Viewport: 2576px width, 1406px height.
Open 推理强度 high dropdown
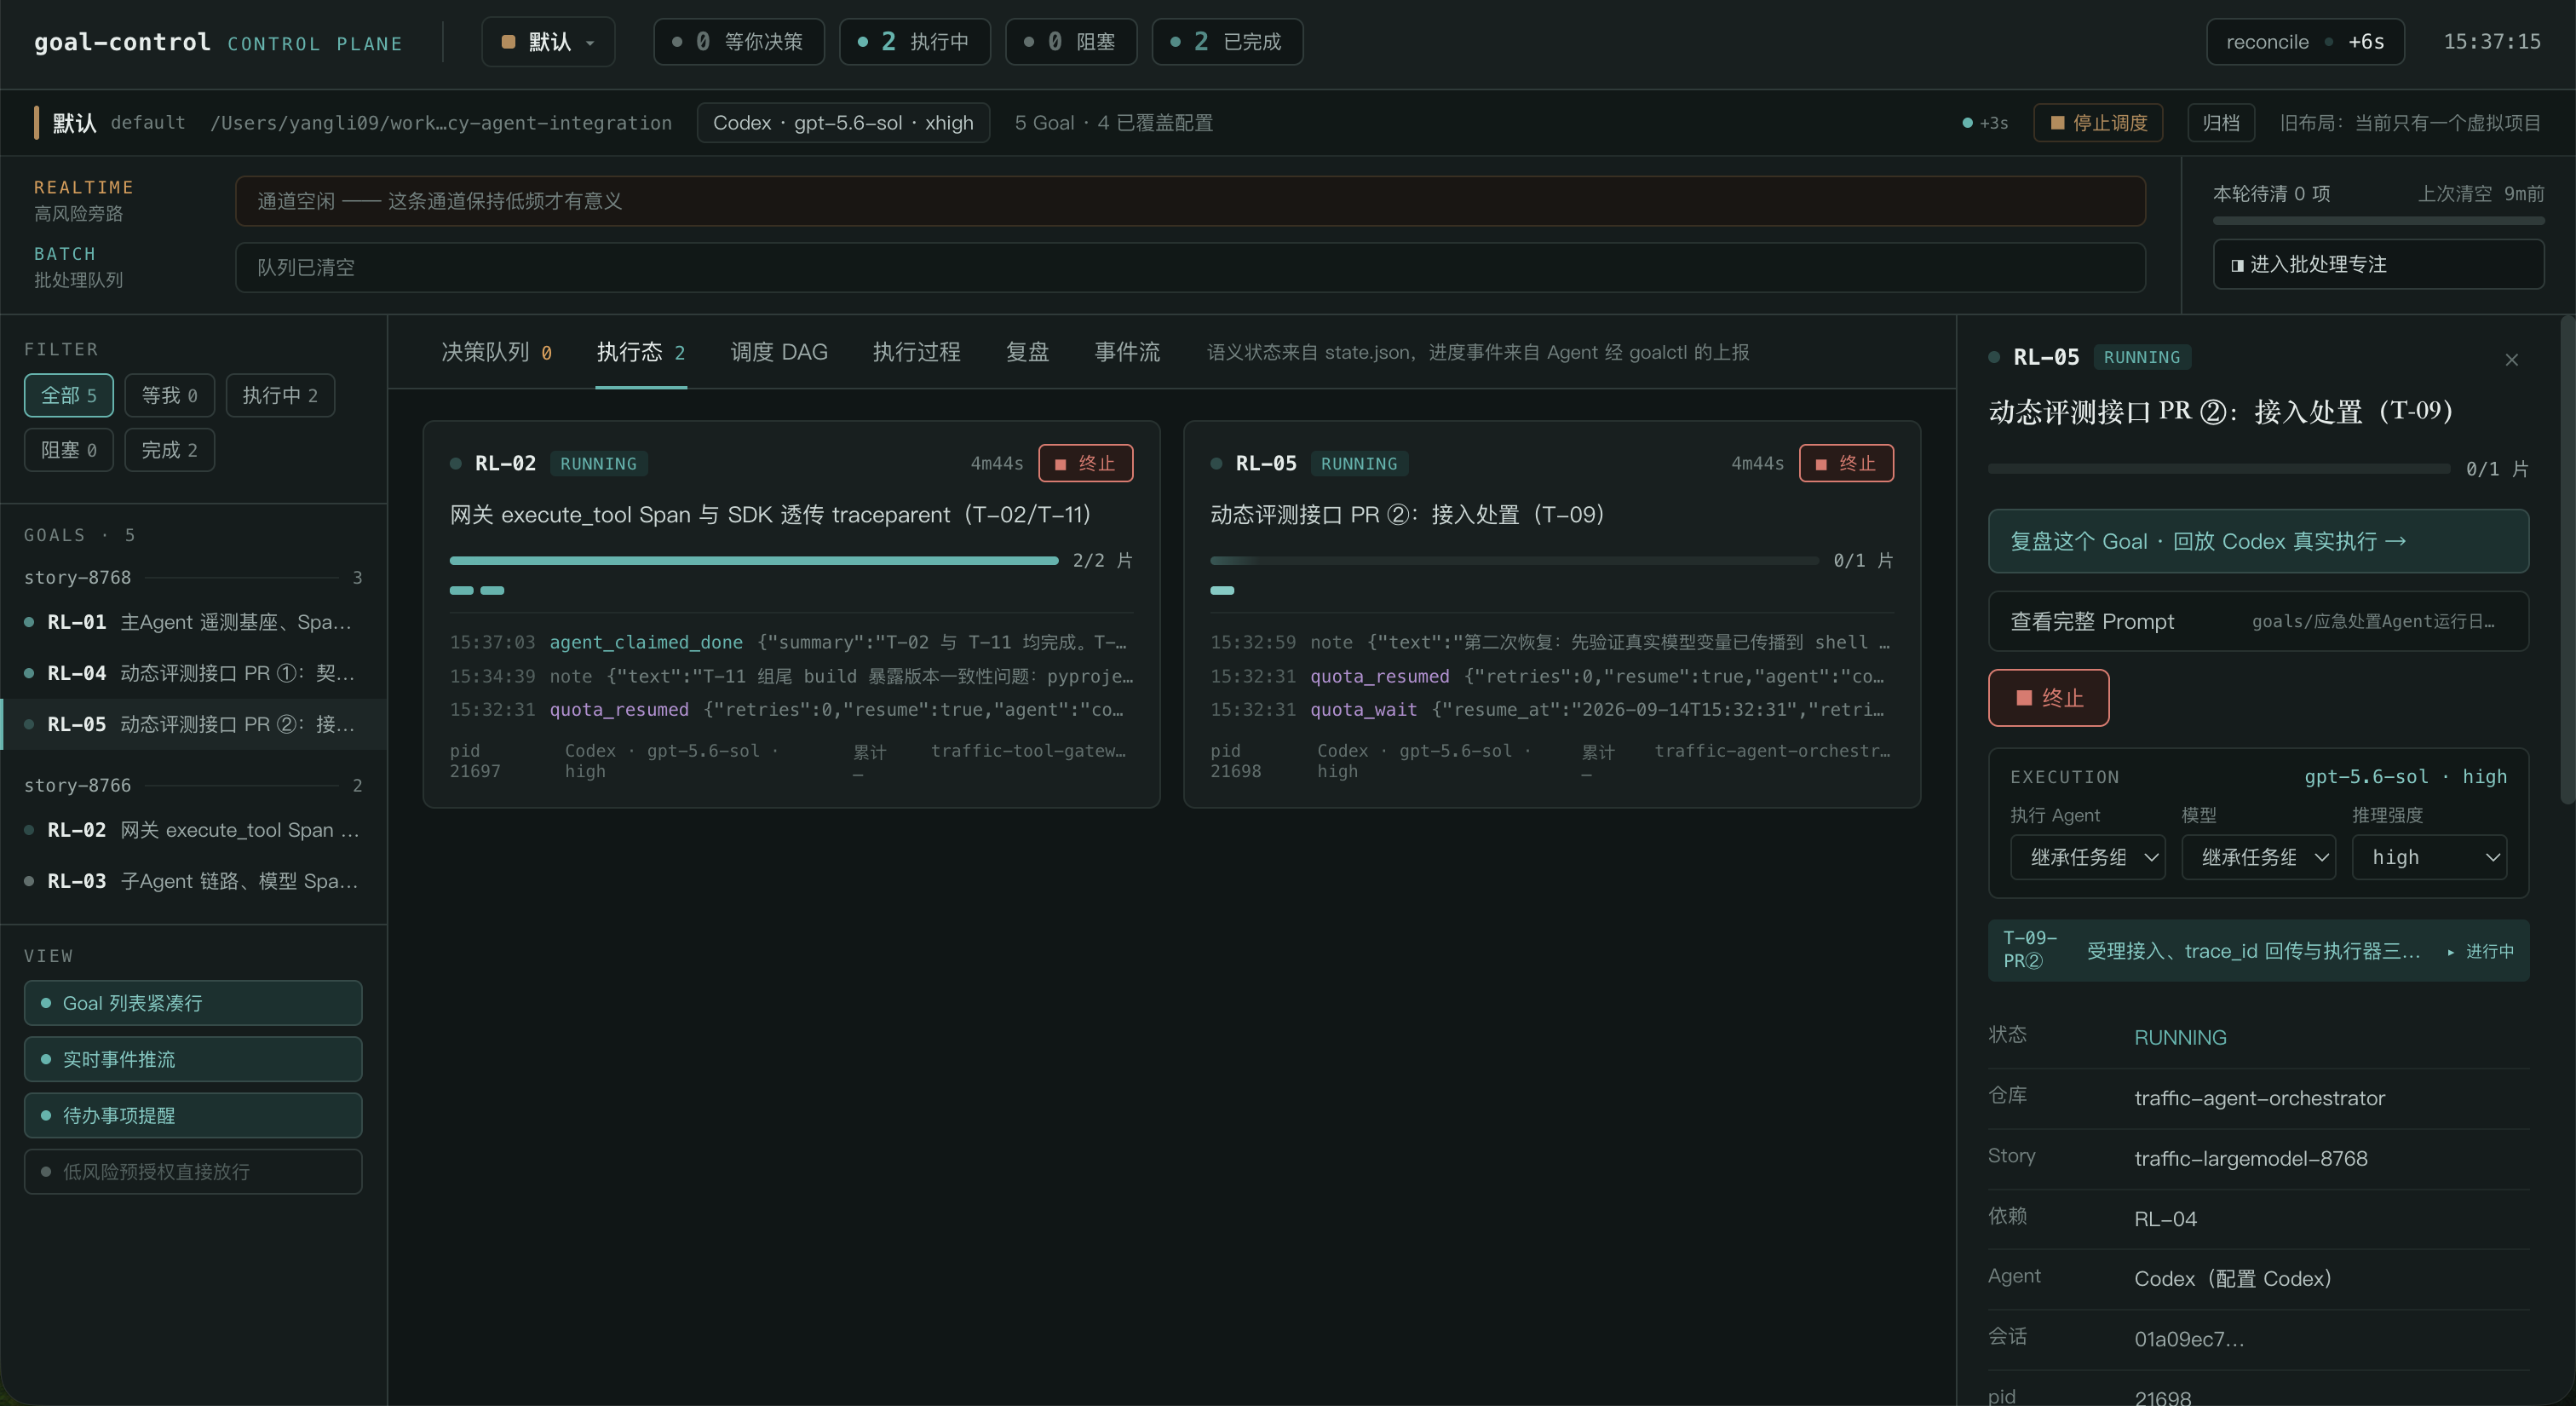tap(2429, 857)
